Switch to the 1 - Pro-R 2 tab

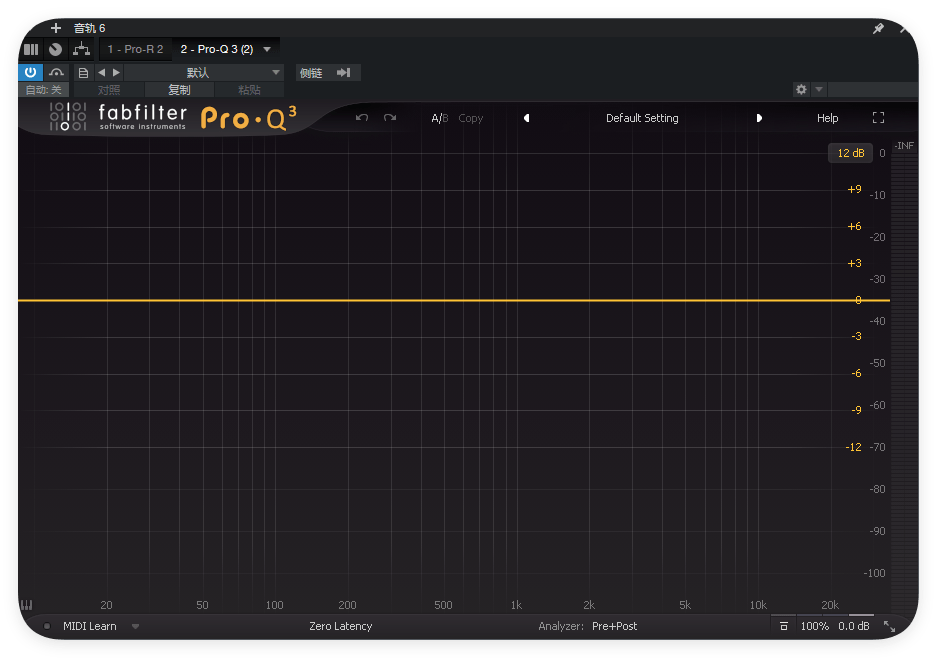(x=135, y=49)
